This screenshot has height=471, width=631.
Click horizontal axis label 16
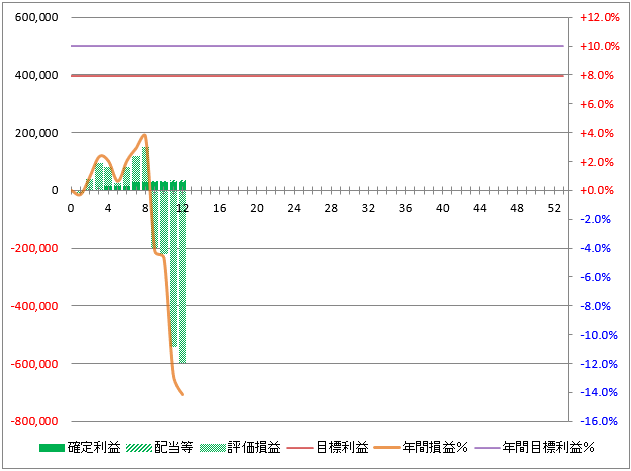pyautogui.click(x=220, y=208)
